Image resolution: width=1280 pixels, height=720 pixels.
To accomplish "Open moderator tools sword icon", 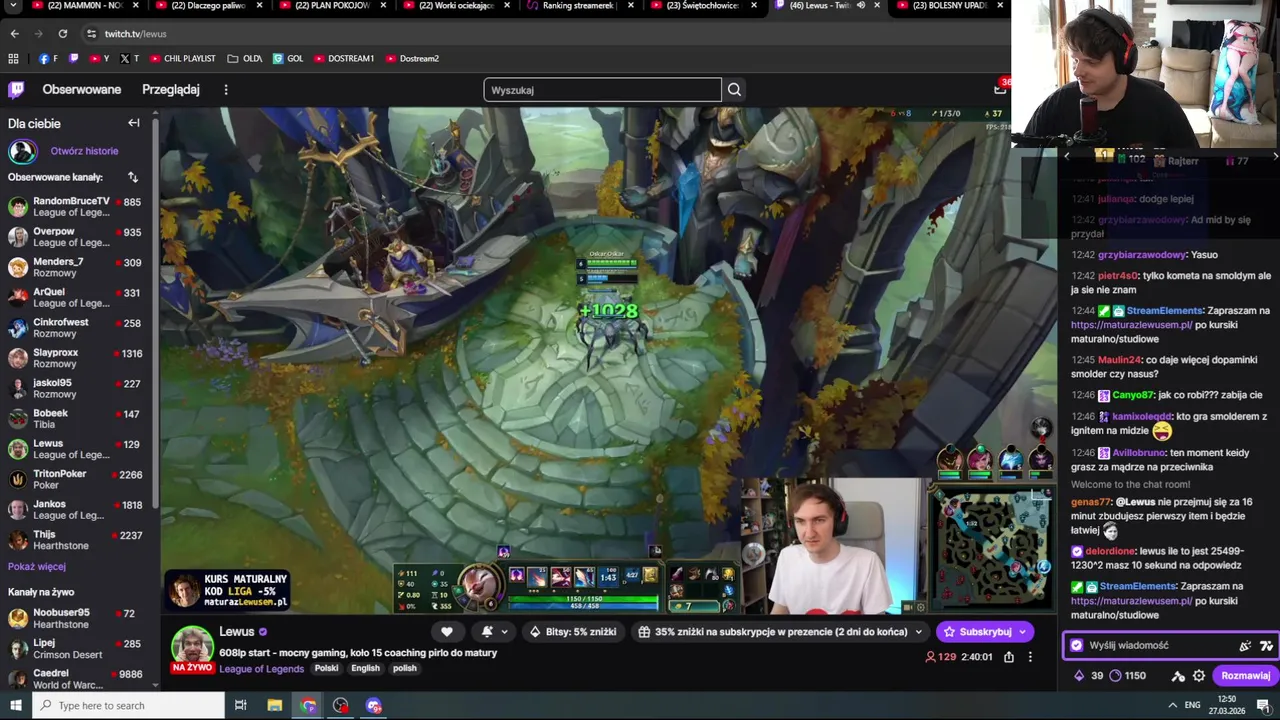I will 1178,676.
